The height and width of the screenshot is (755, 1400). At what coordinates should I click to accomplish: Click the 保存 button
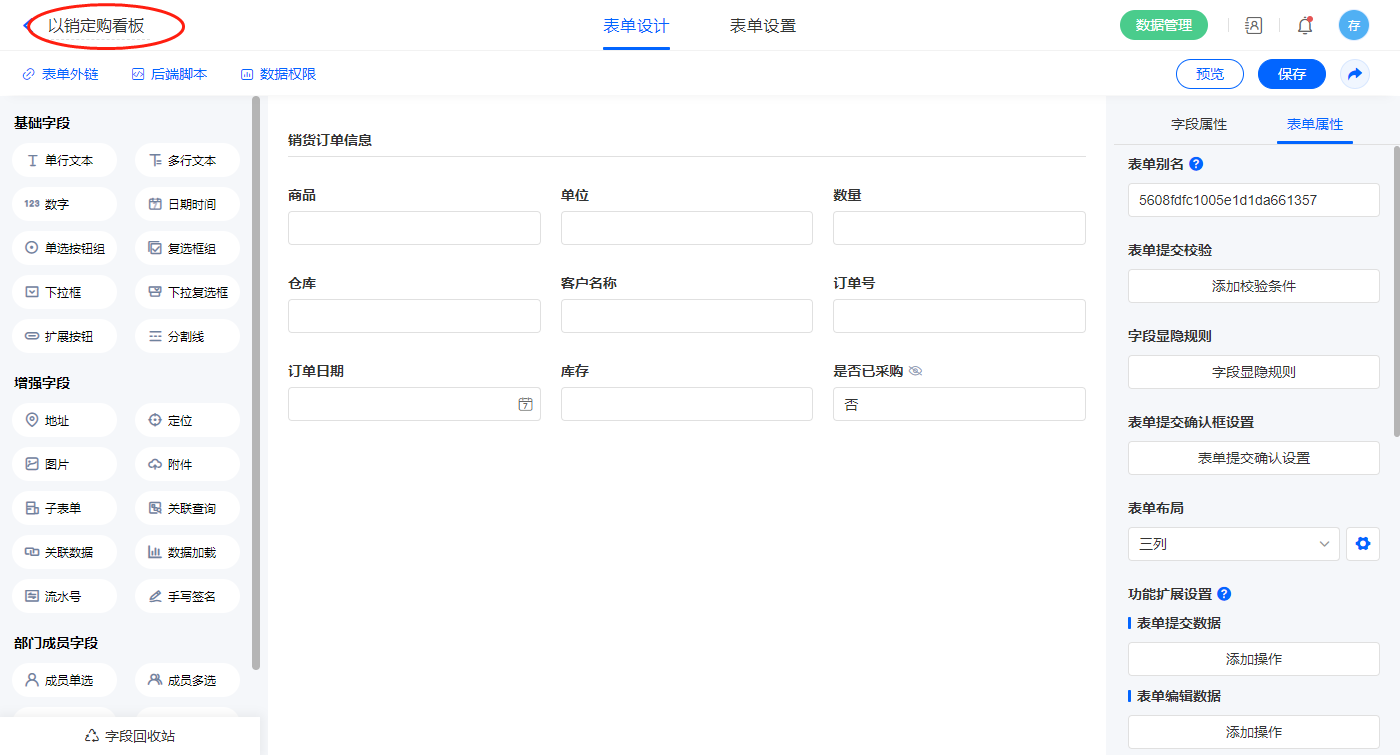1291,74
